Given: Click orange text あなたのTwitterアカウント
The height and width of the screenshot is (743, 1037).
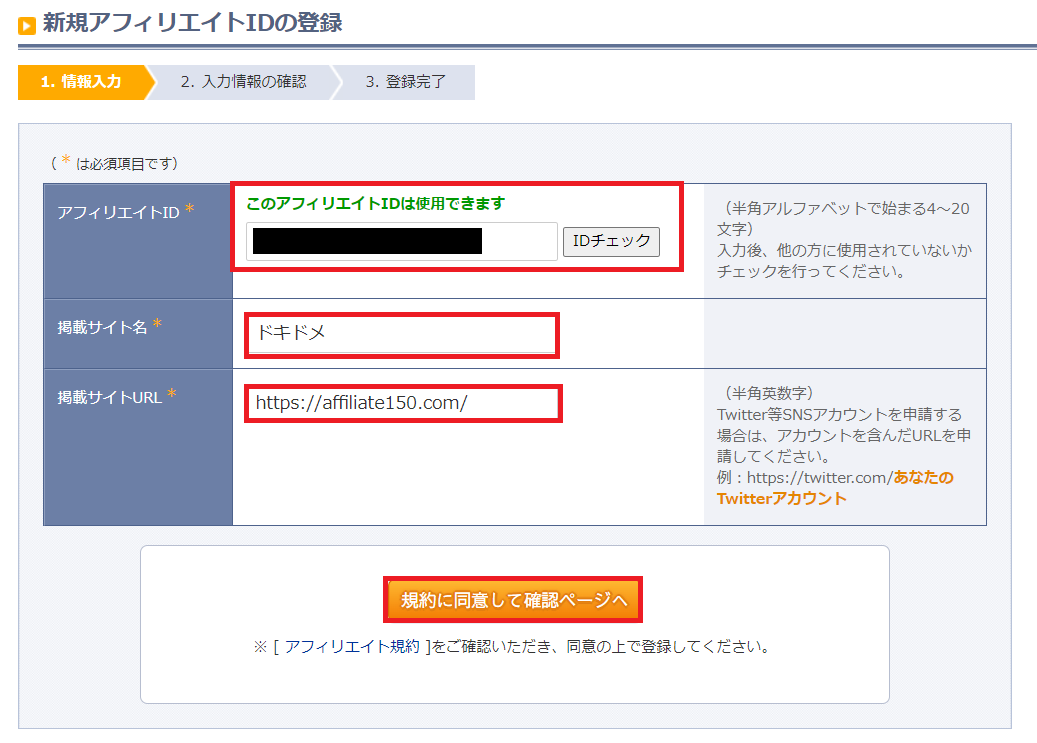Looking at the screenshot, I should 835,488.
